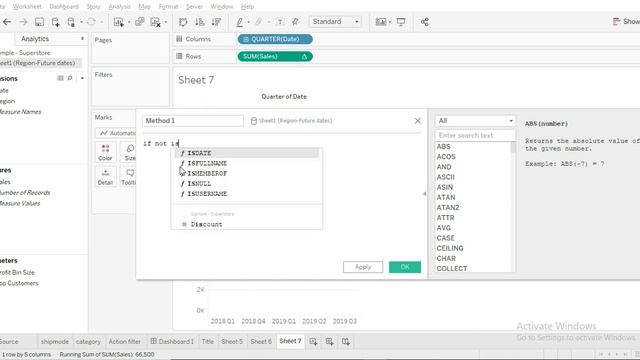640x360 pixels.
Task: Click the QUARTER(Date) pill in Columns
Action: point(275,39)
